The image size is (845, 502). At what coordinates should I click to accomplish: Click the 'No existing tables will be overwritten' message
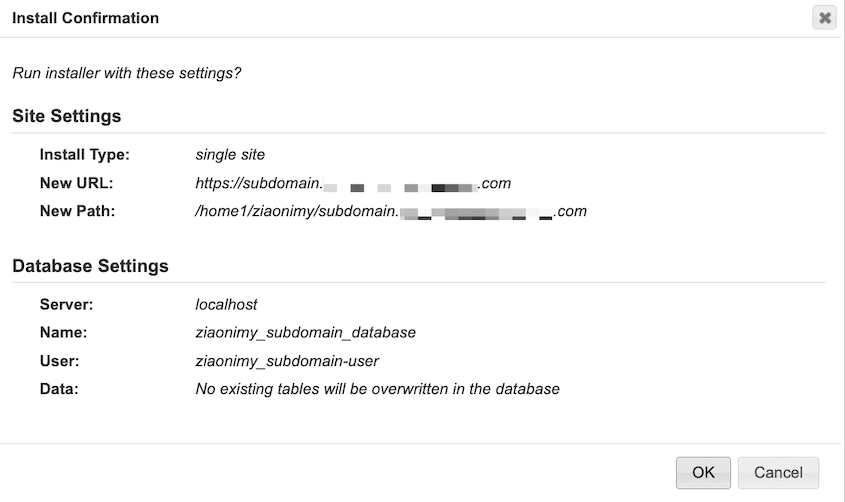pyautogui.click(x=377, y=388)
